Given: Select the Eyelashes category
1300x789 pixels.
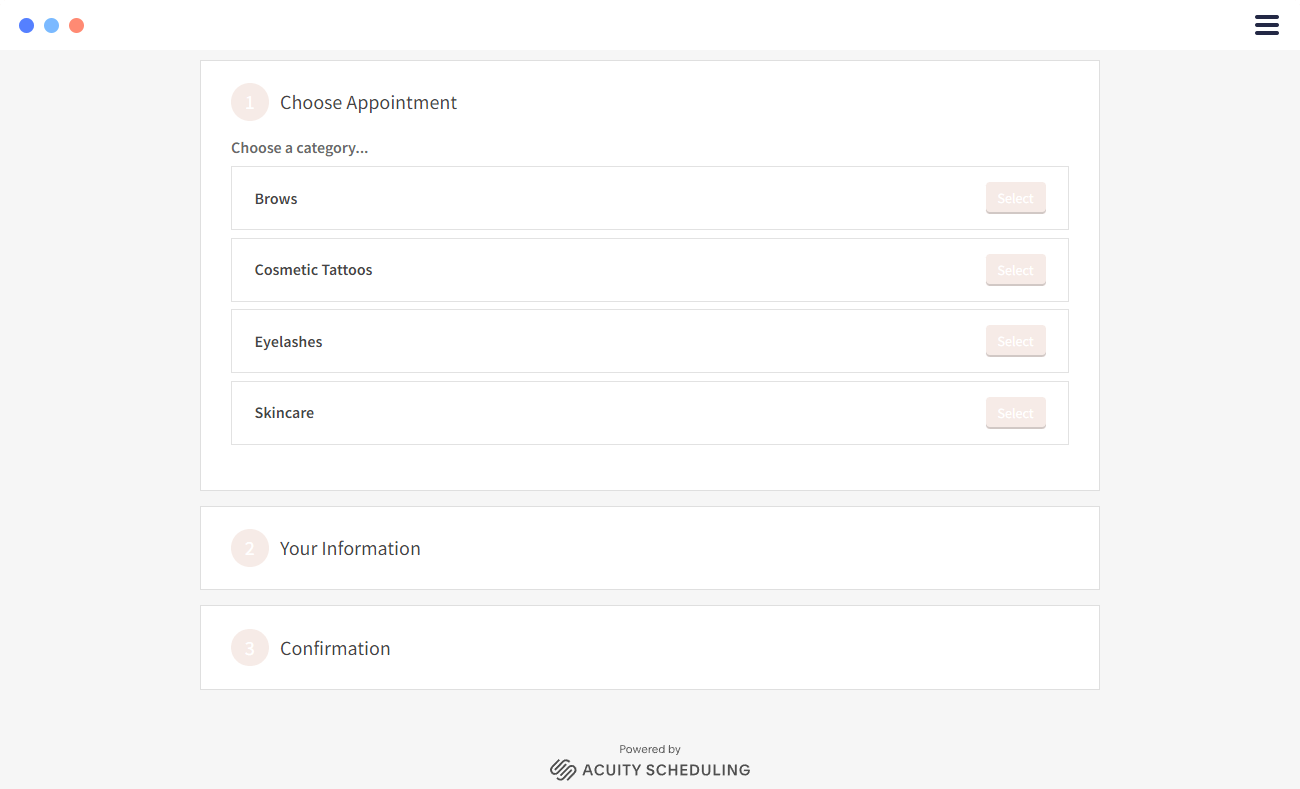Looking at the screenshot, I should 1015,341.
